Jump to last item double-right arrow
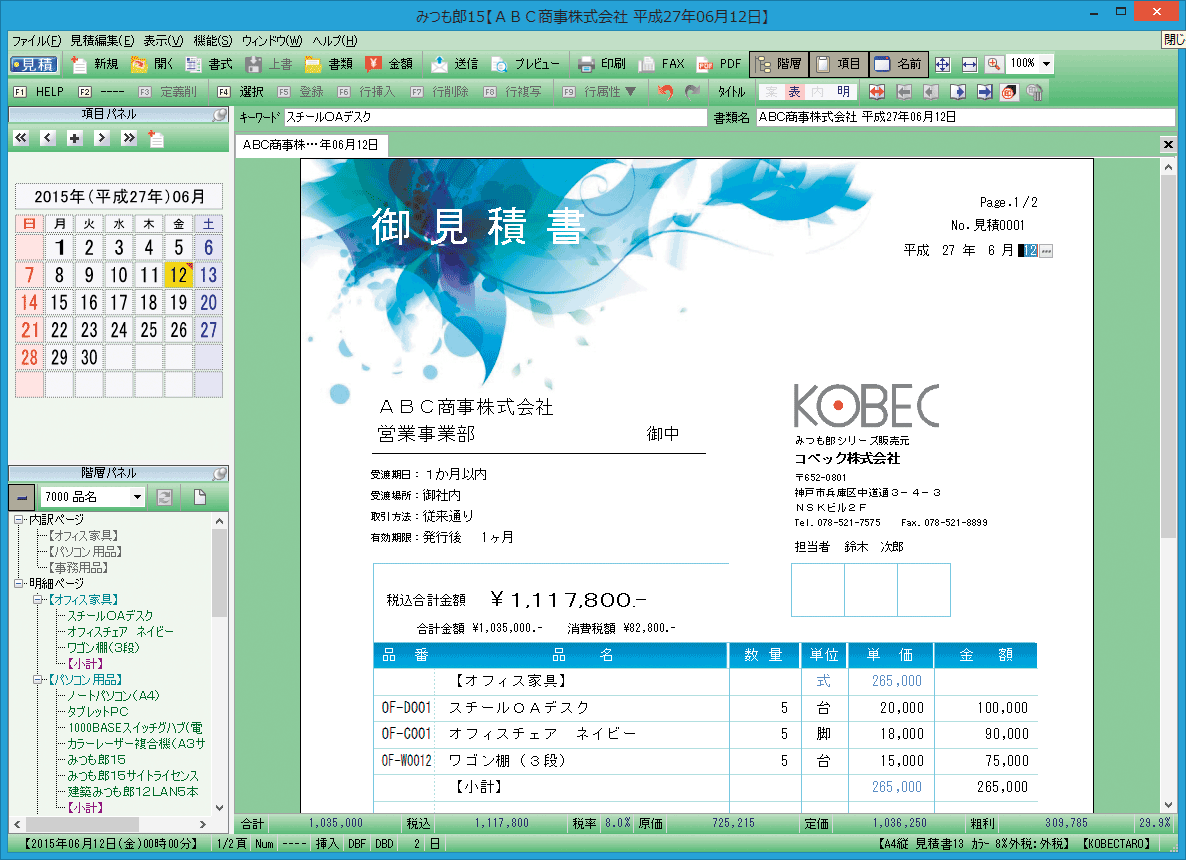This screenshot has height=860, width=1186. pos(129,138)
